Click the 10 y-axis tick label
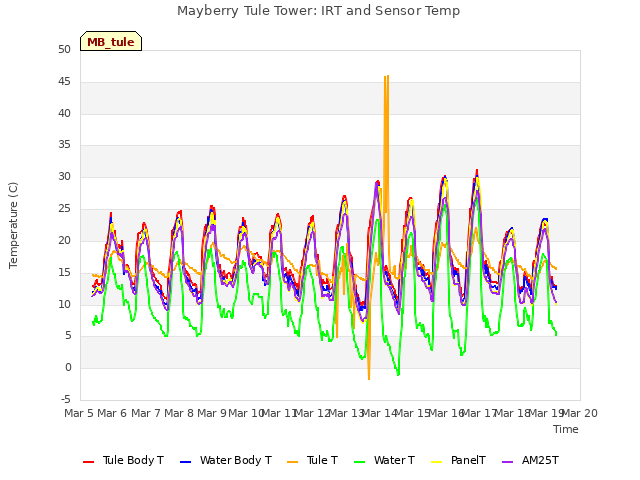This screenshot has height=480, width=640. 64,304
